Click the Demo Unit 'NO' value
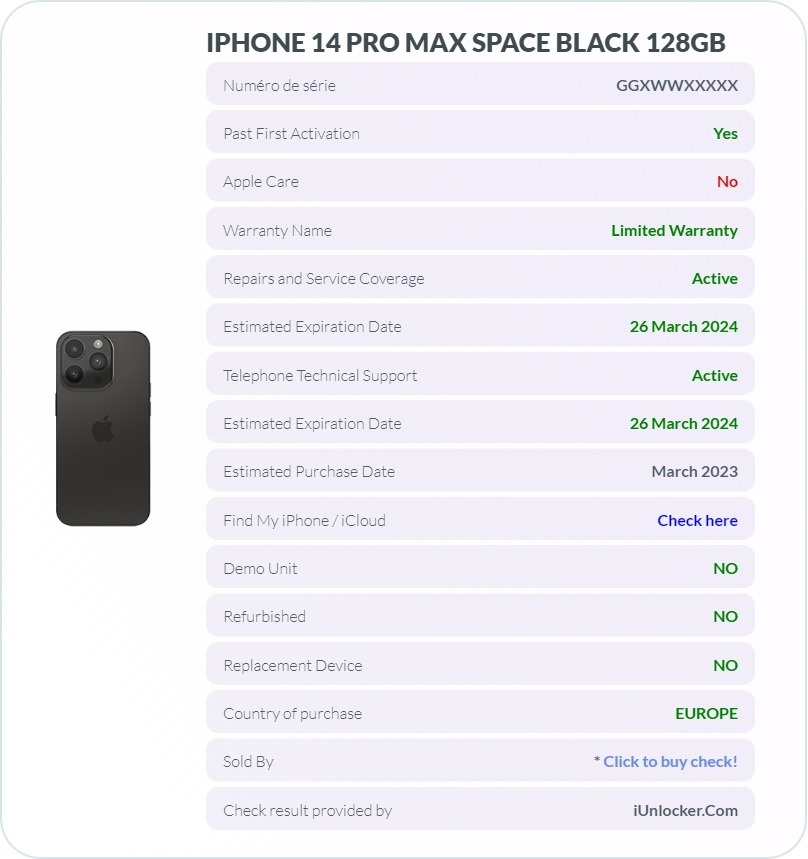 (725, 569)
